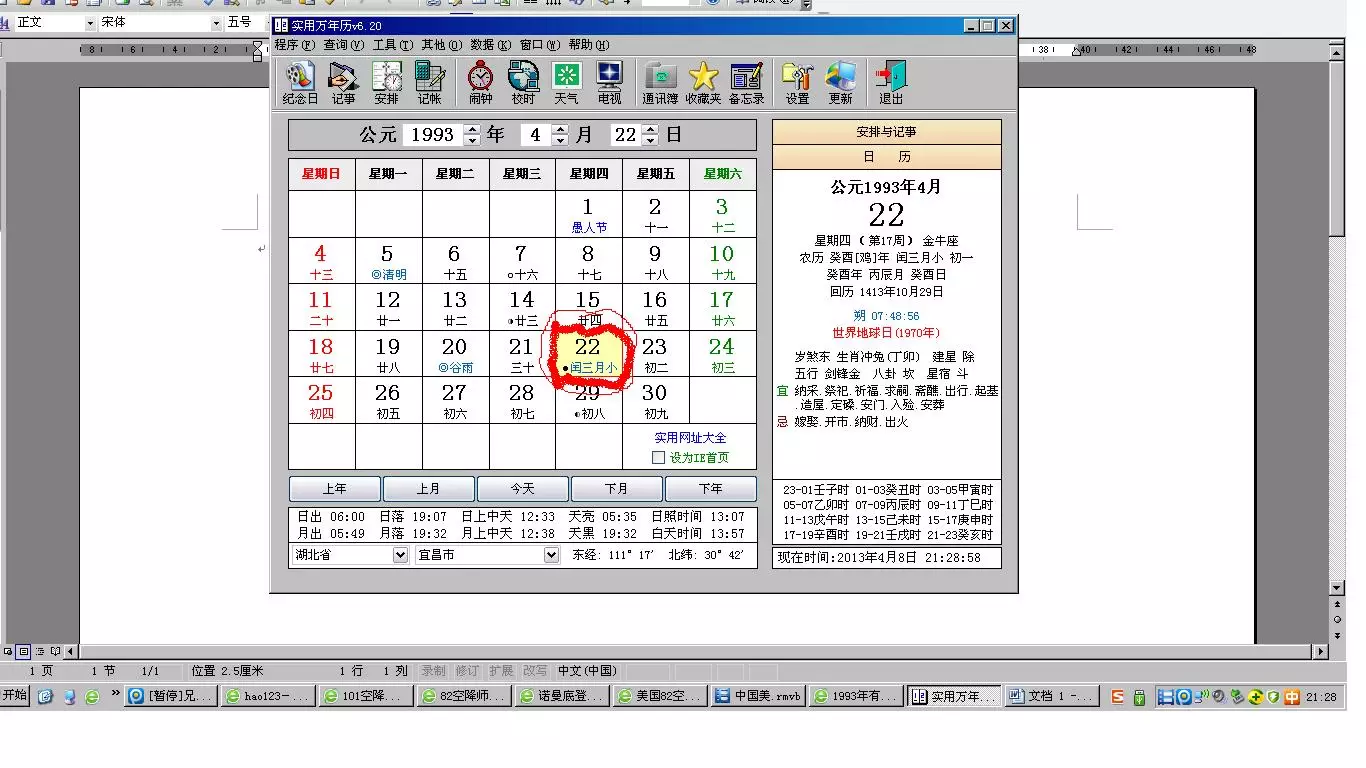Expand the 湖北省 province dropdown
Screen dimensions: 1366x768
point(400,555)
